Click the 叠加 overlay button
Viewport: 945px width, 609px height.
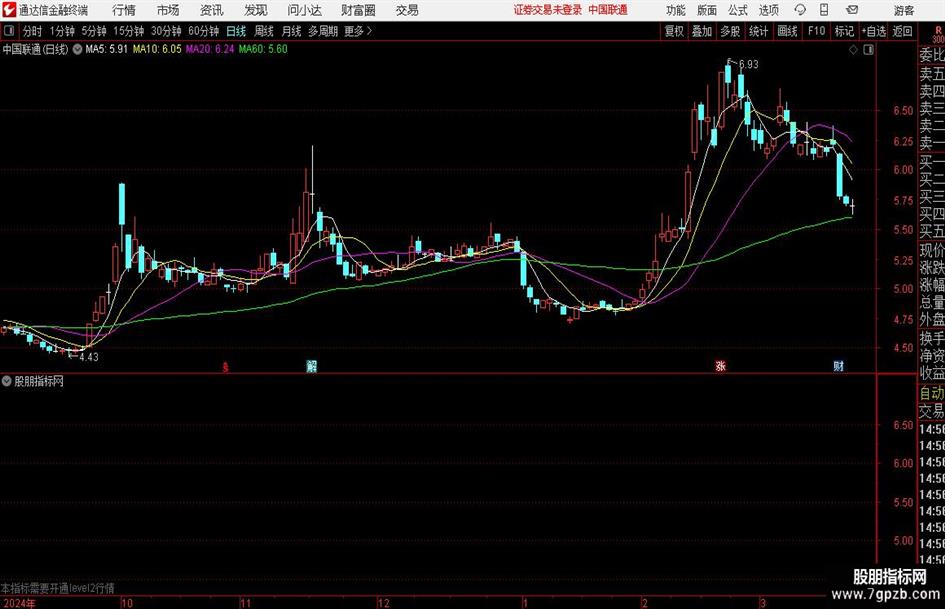(702, 31)
